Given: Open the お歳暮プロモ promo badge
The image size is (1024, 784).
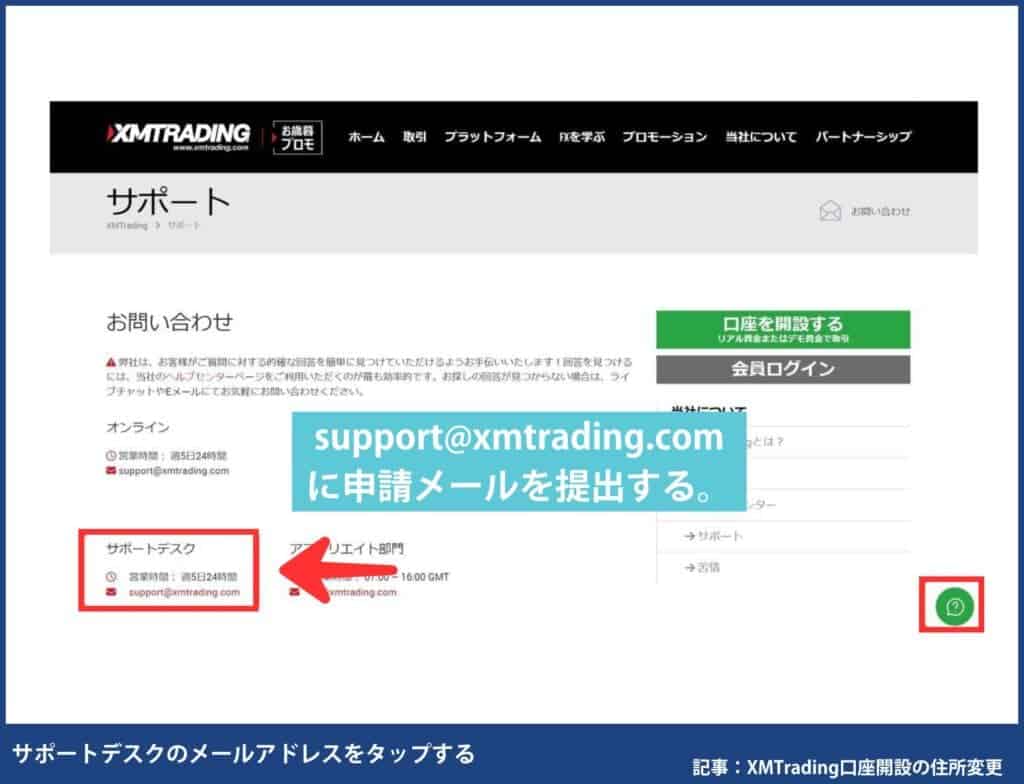Looking at the screenshot, I should point(297,137).
